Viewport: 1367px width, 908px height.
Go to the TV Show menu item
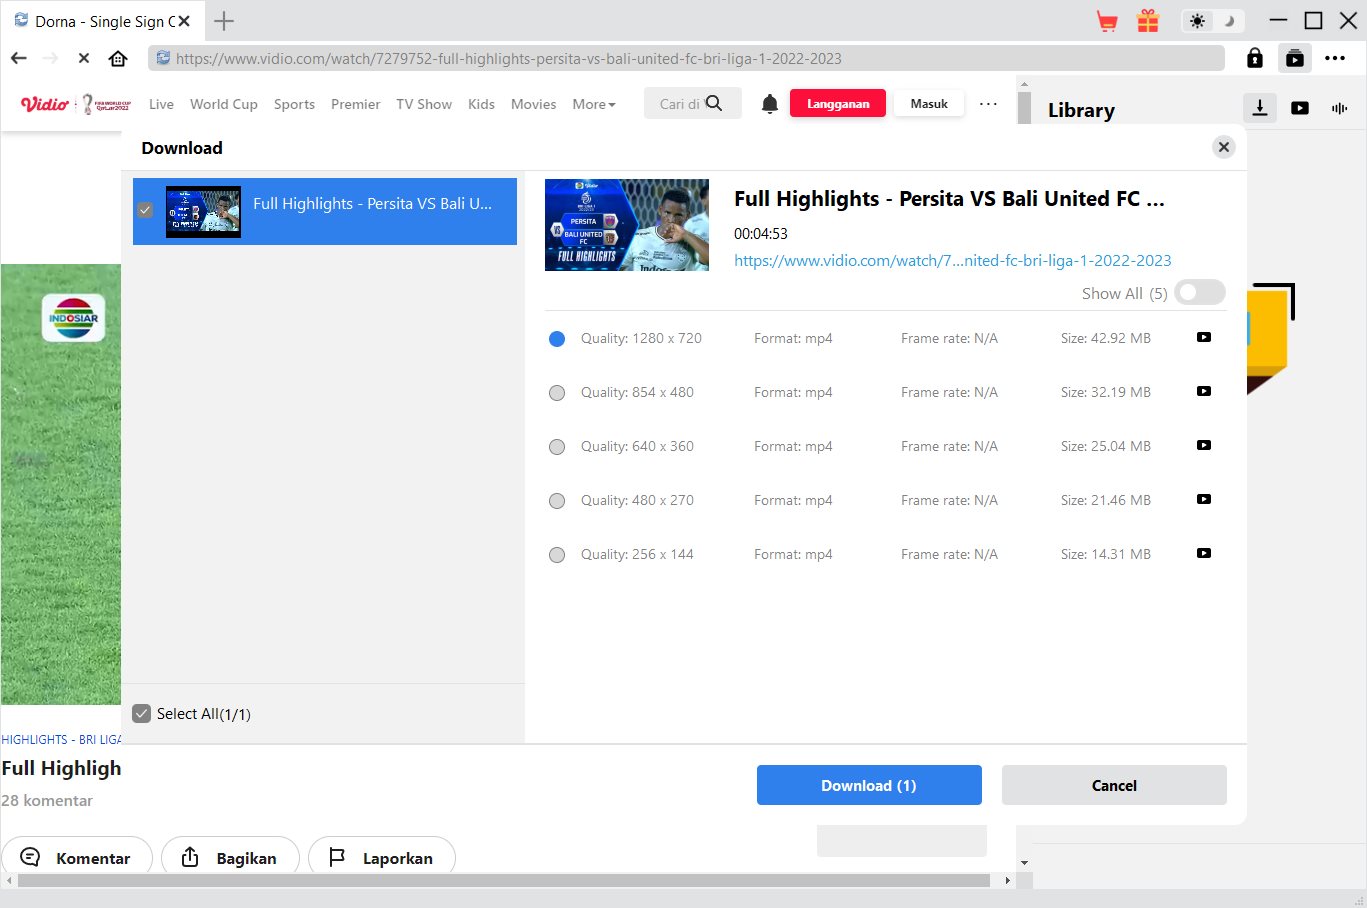(x=424, y=104)
